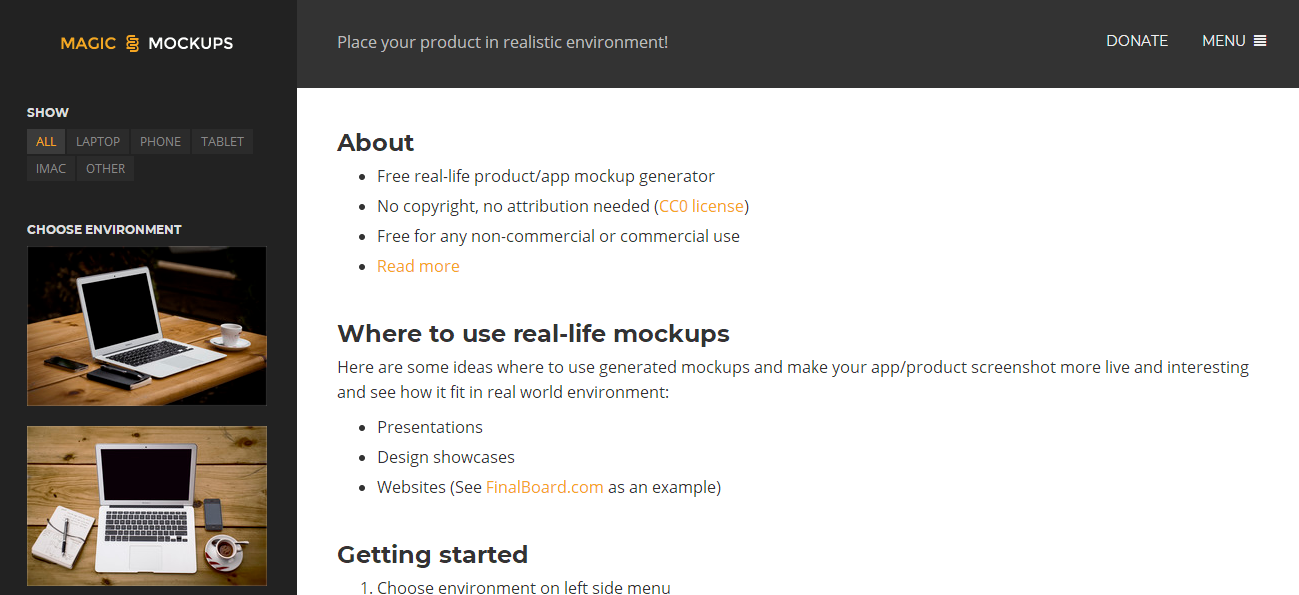
Task: Filter environments by LAPTOP
Action: pyautogui.click(x=98, y=142)
